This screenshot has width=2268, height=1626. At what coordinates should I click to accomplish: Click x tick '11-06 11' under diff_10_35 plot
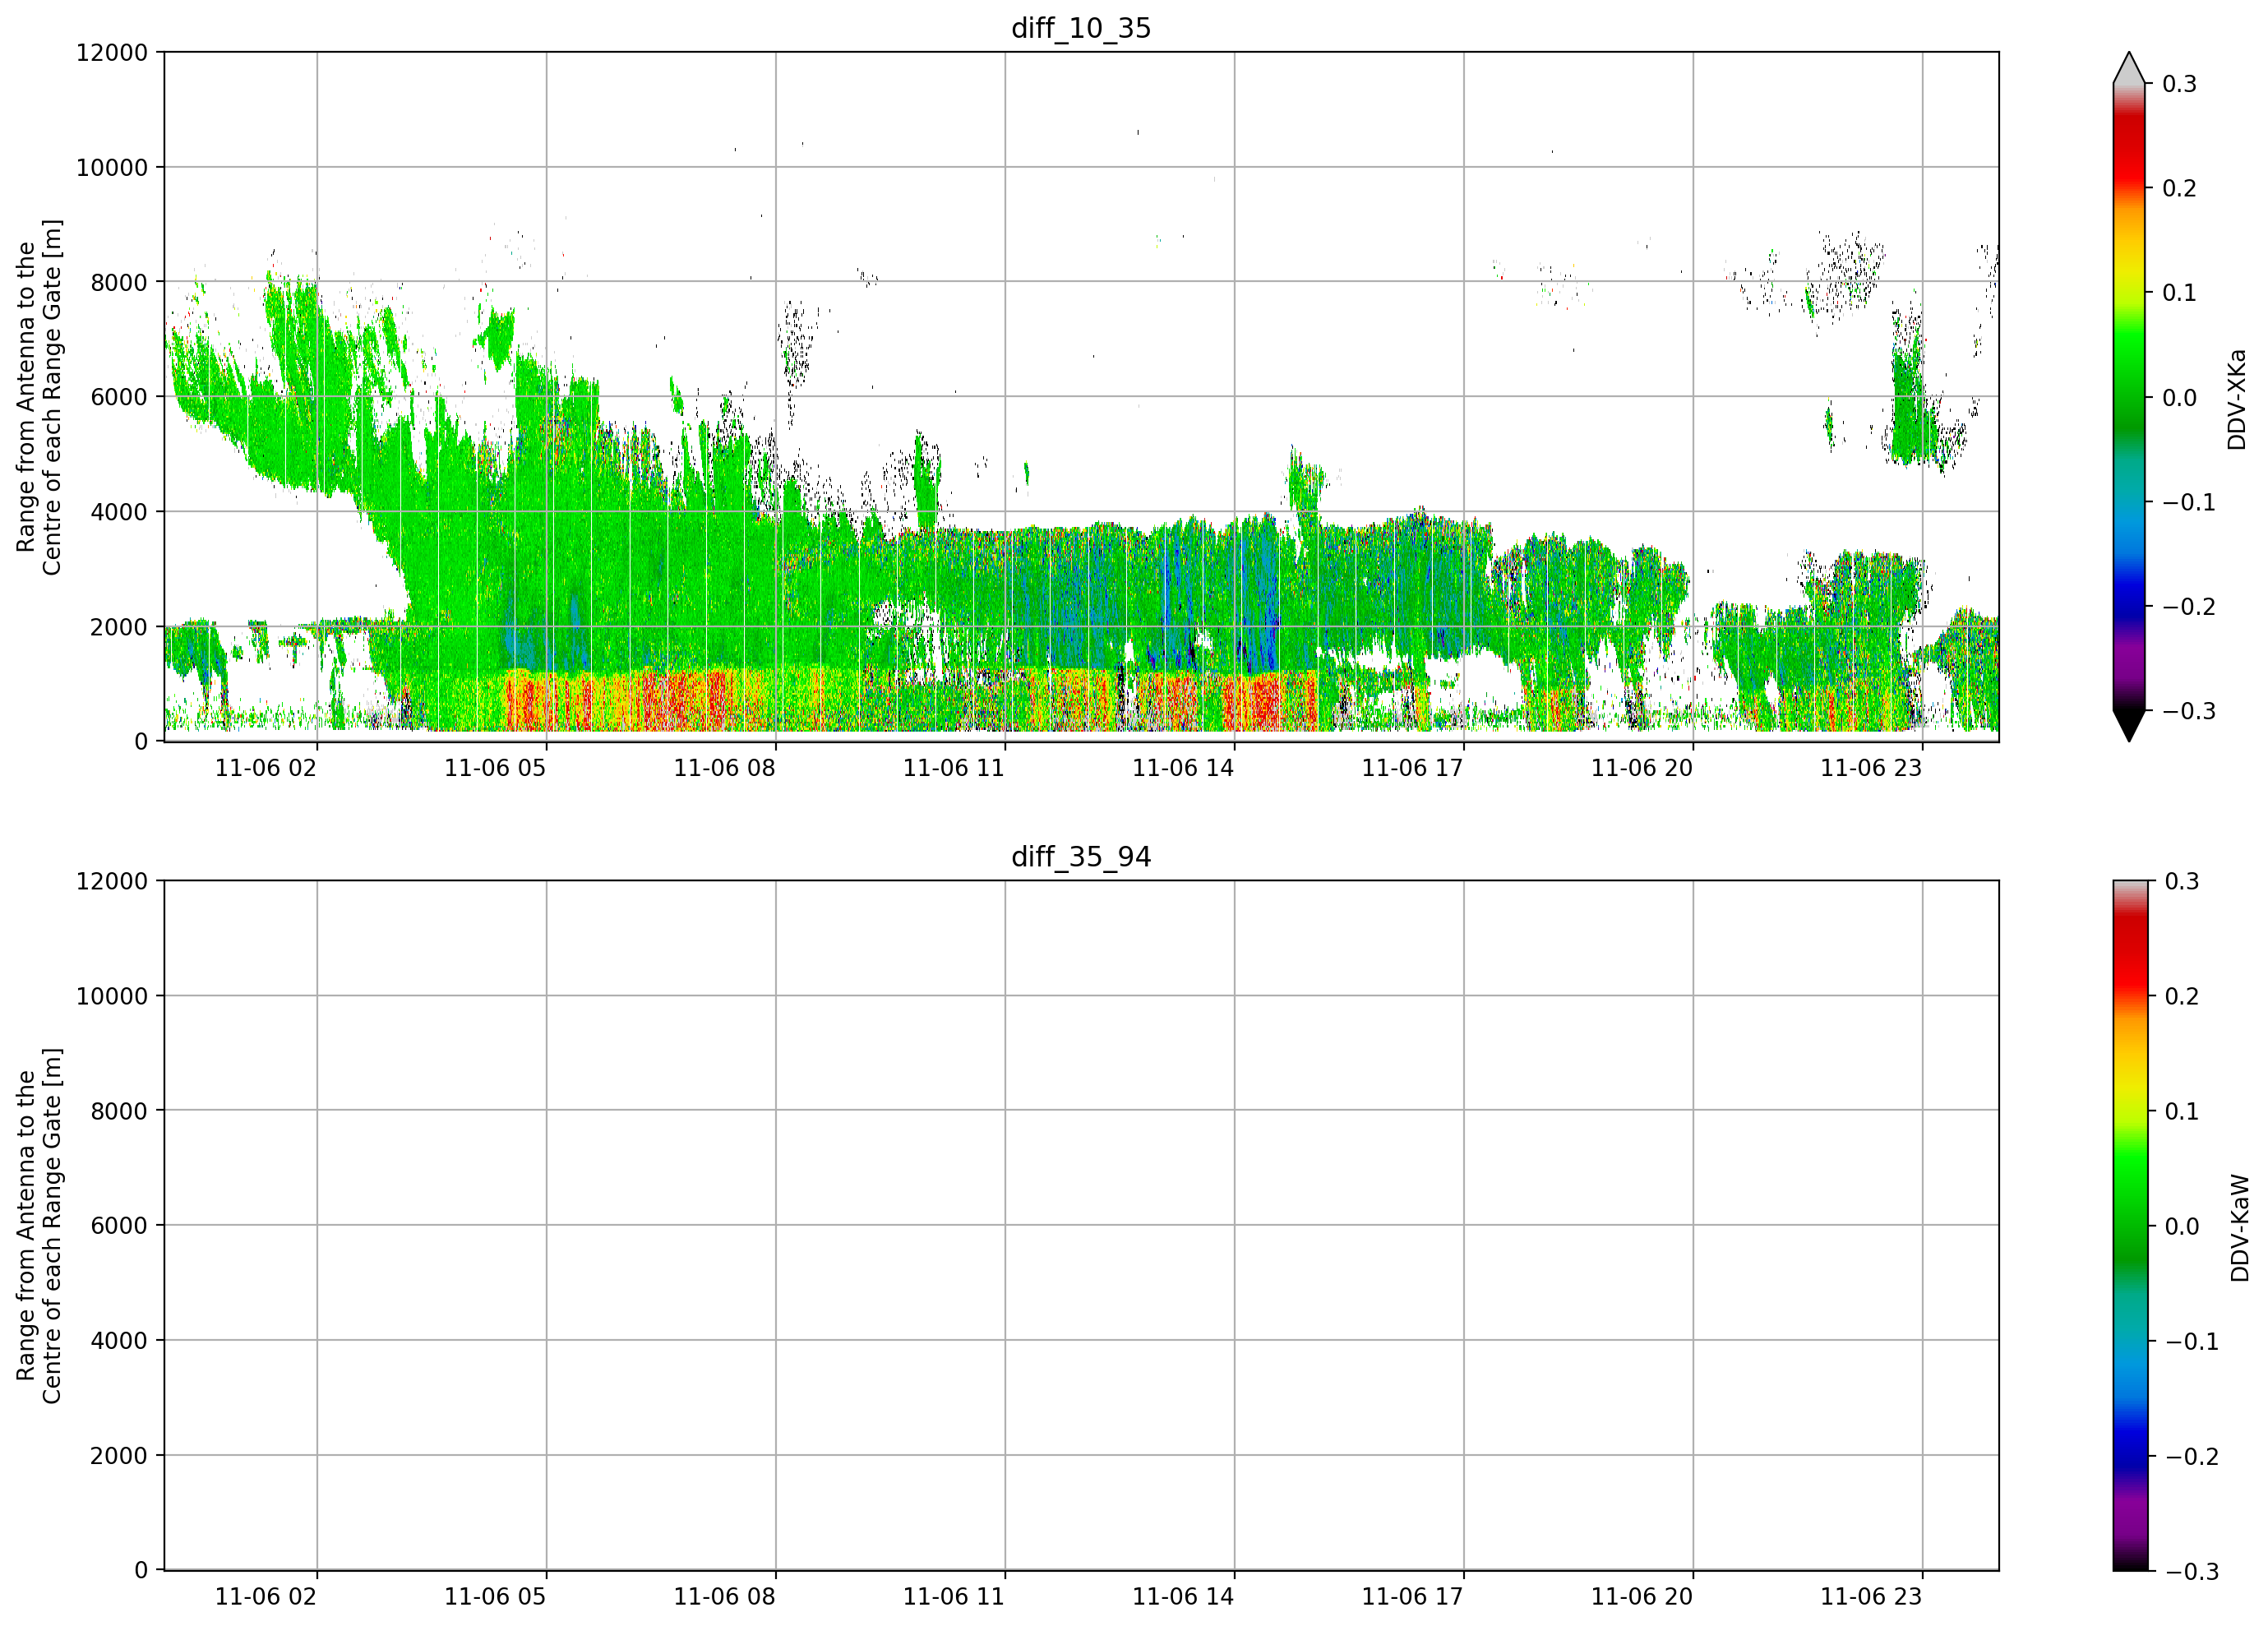pyautogui.click(x=954, y=768)
